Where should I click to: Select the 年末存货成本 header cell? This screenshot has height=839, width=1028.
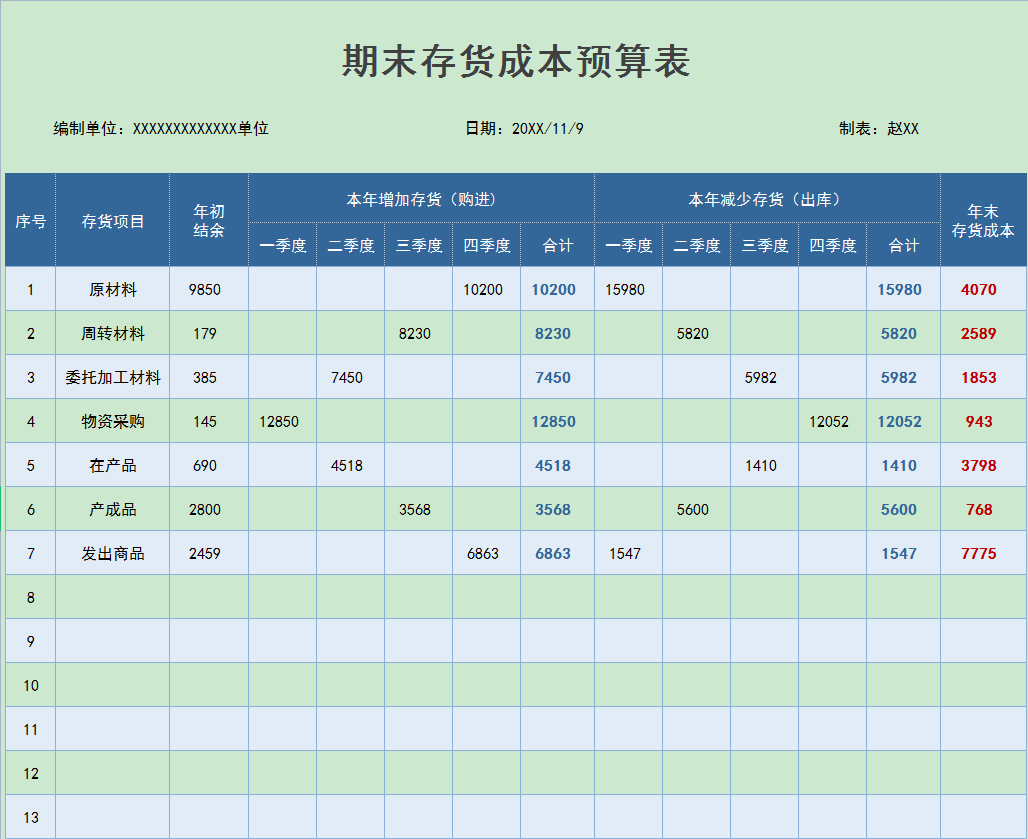[982, 219]
